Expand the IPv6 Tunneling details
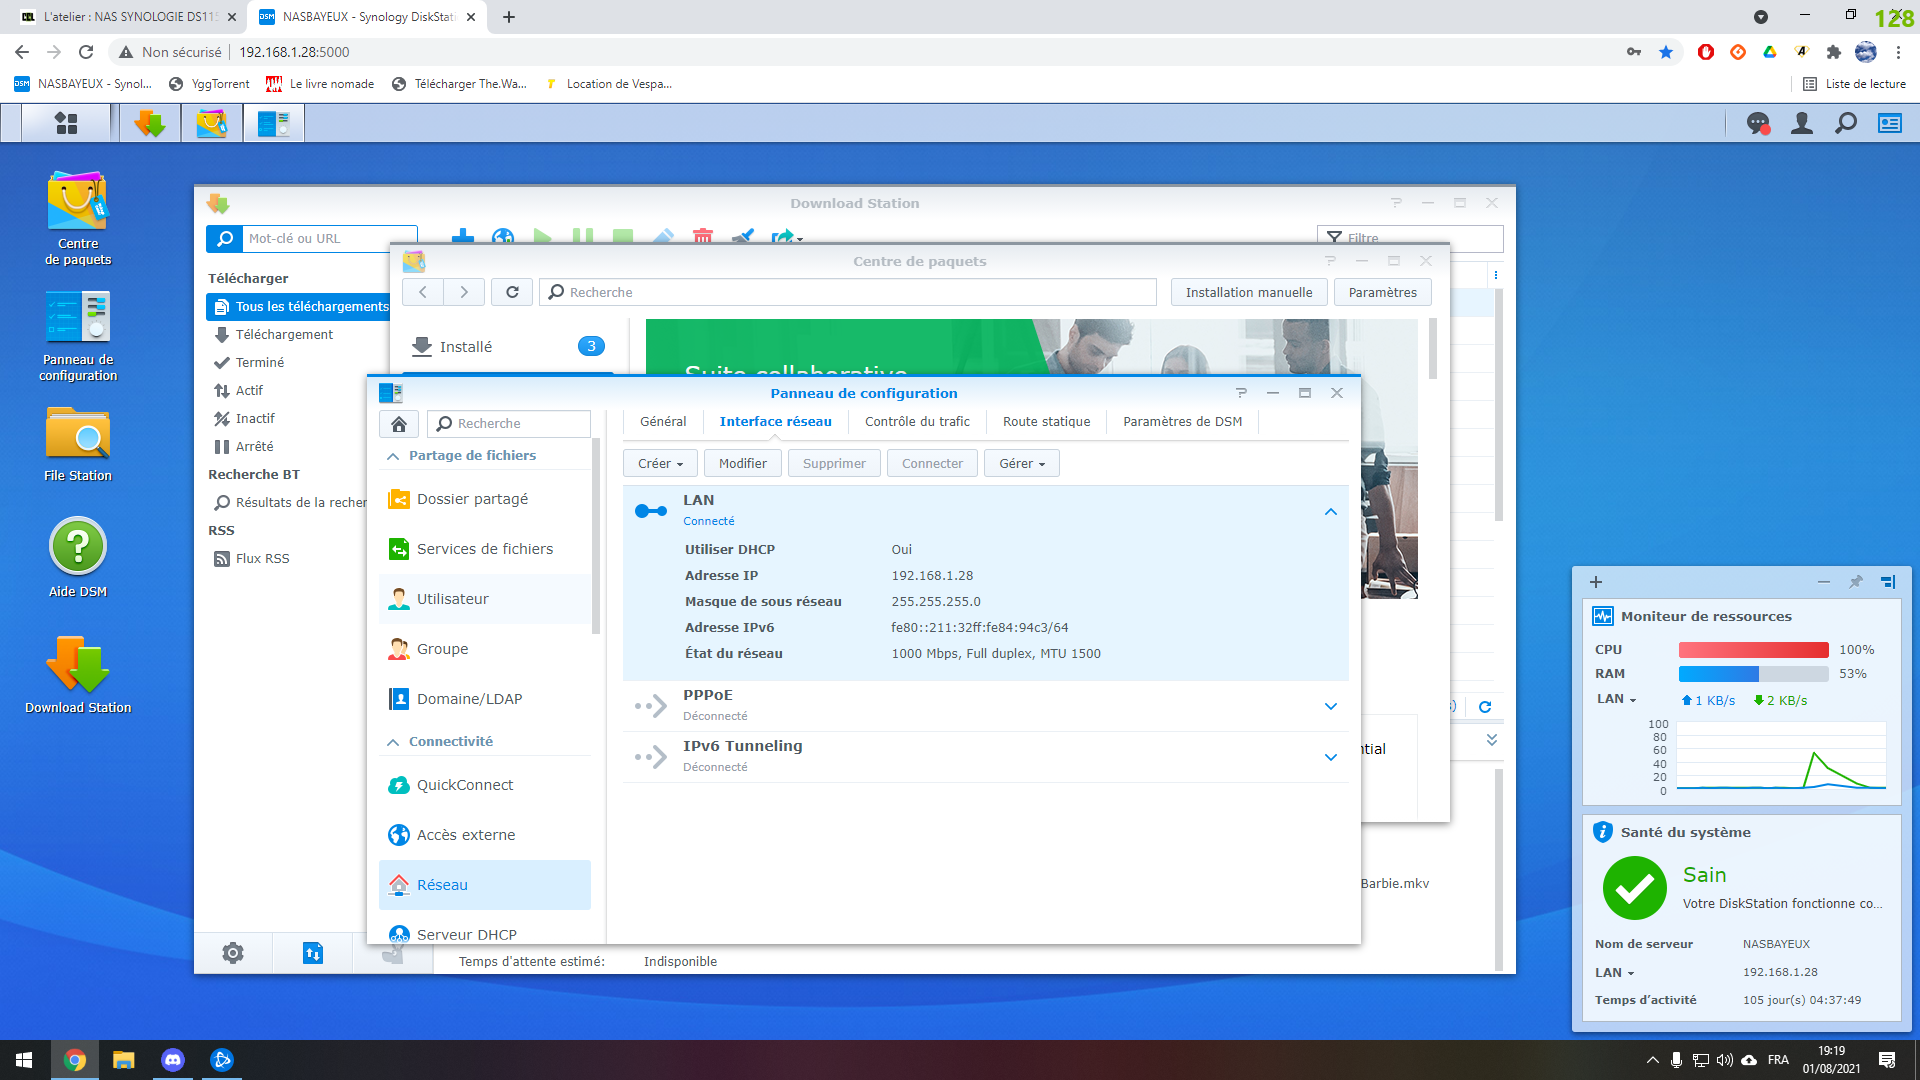 [x=1331, y=757]
